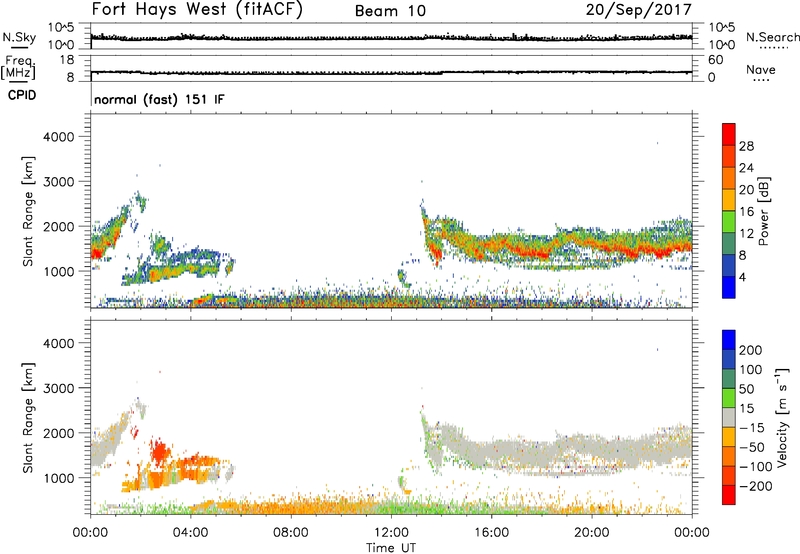Click the "24" value on Power color bar

pos(746,168)
